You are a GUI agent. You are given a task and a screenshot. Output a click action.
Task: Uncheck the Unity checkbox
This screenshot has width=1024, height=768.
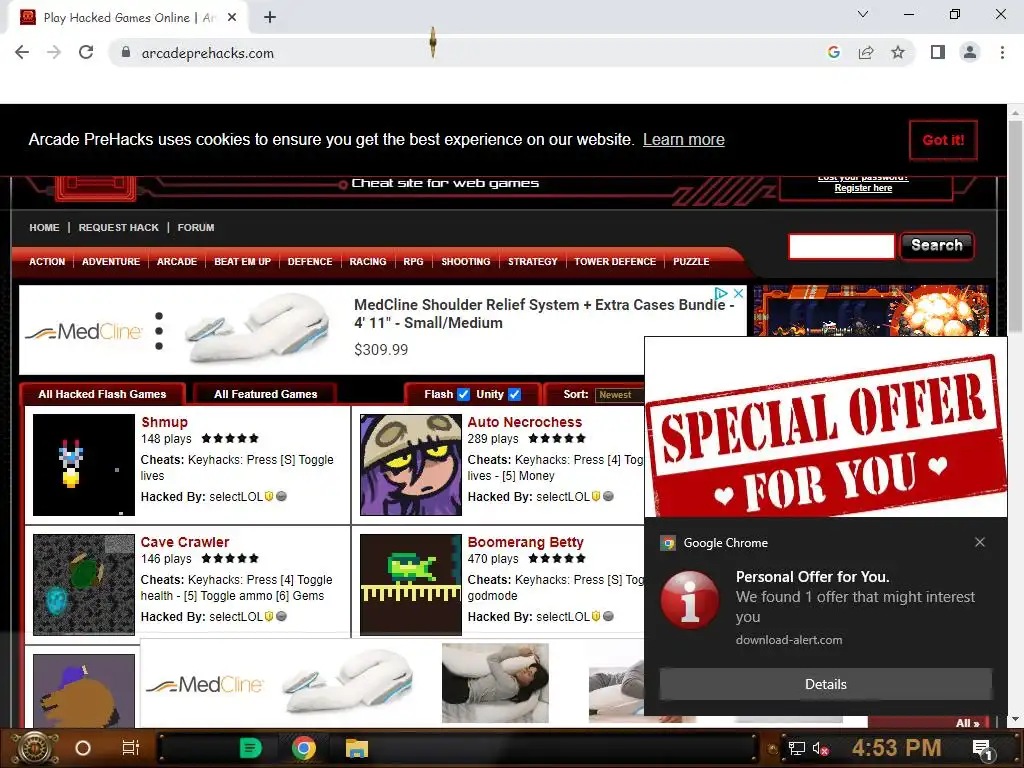515,394
